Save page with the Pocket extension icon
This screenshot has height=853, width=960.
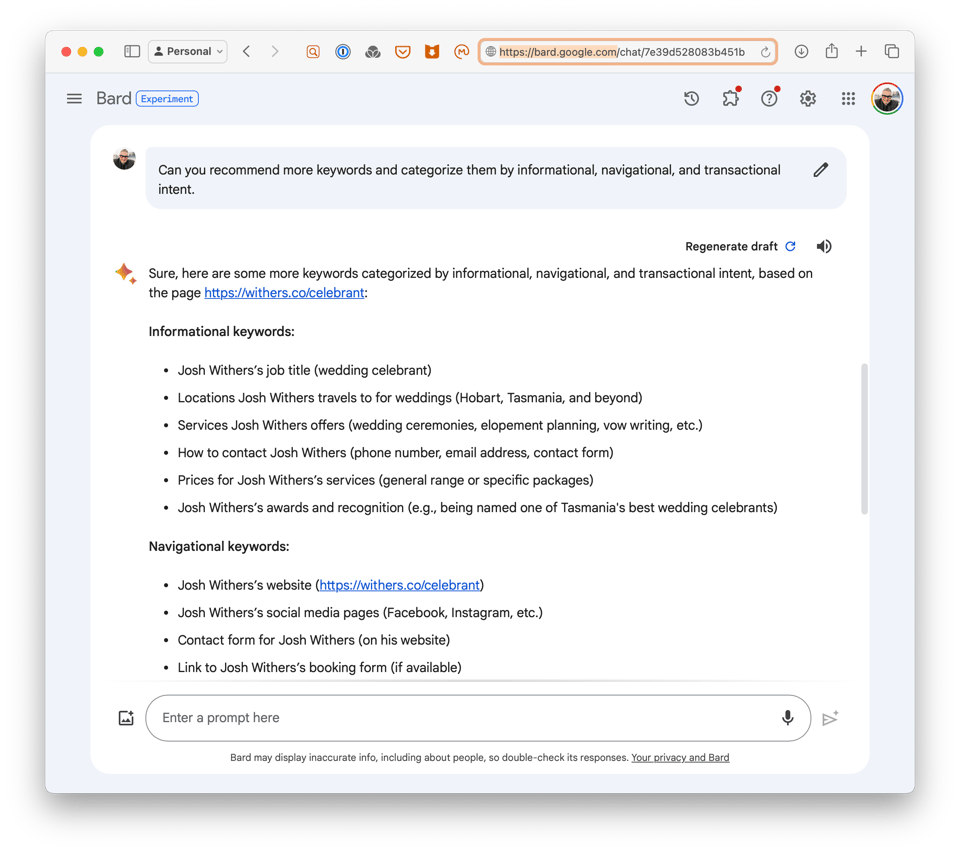[403, 51]
